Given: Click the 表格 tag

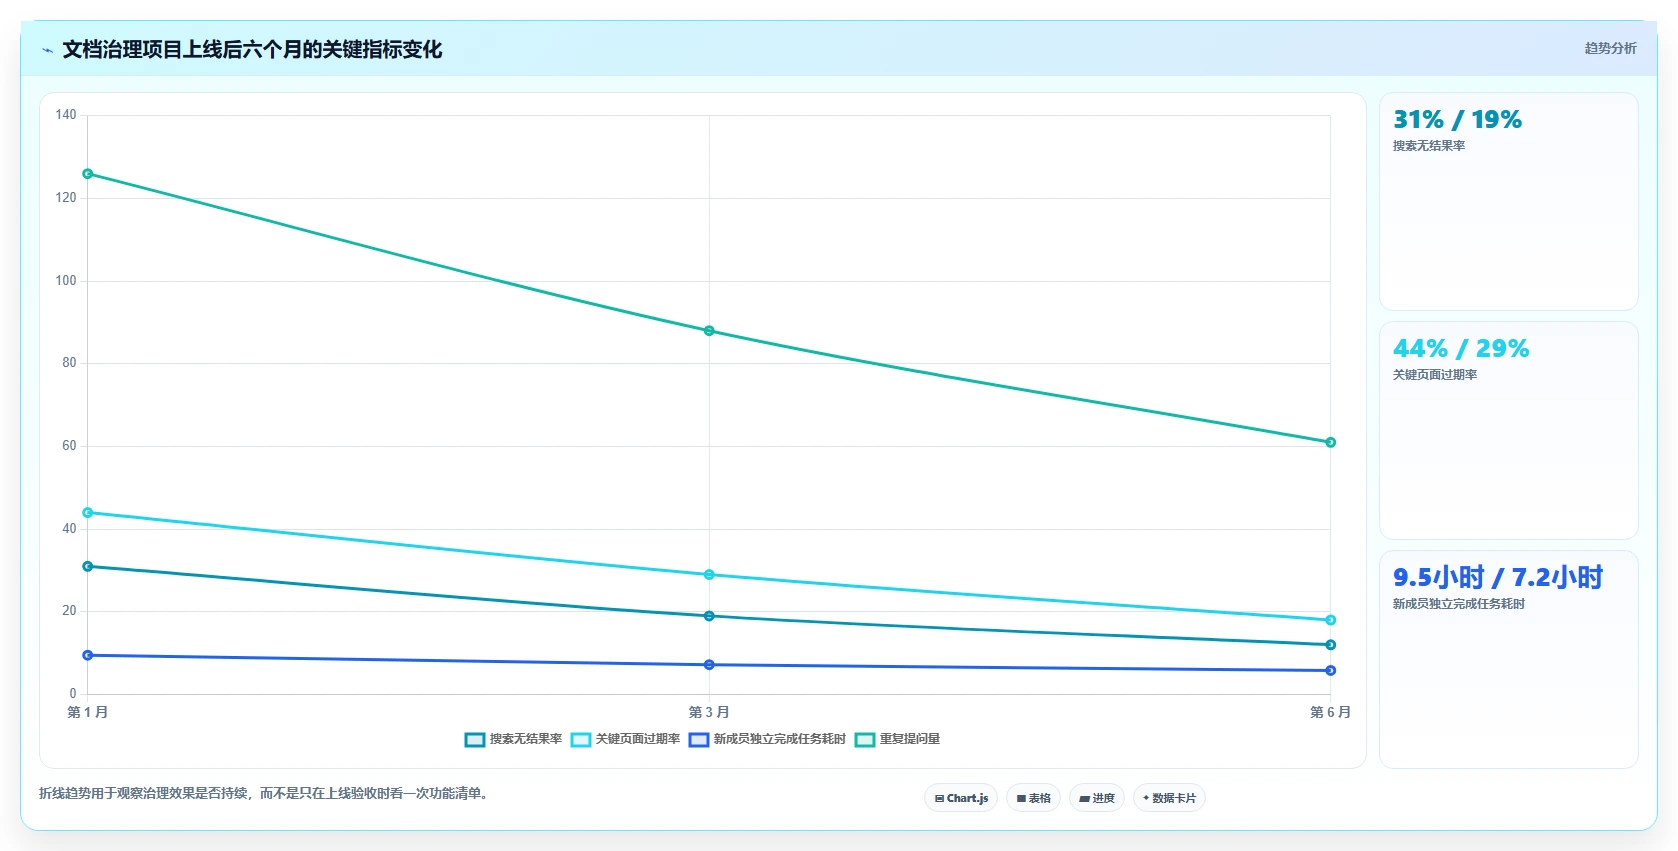Looking at the screenshot, I should tap(1034, 798).
